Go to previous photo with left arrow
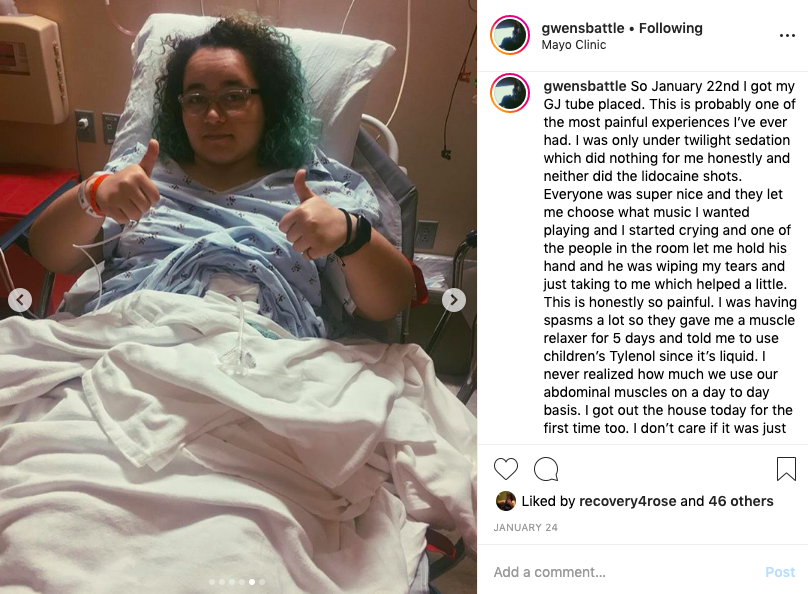Screen dimensions: 808x594 coord(20,300)
